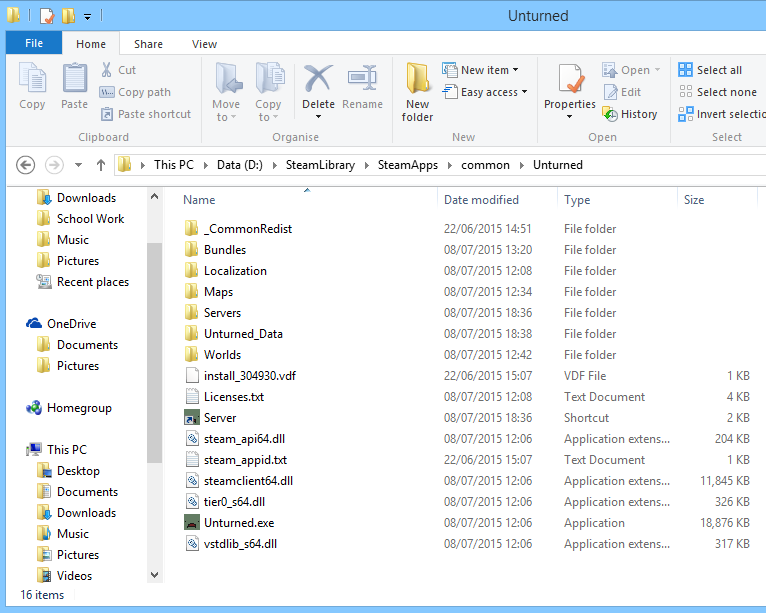
Task: Expand the Properties dropdown arrow
Action: coord(570,117)
